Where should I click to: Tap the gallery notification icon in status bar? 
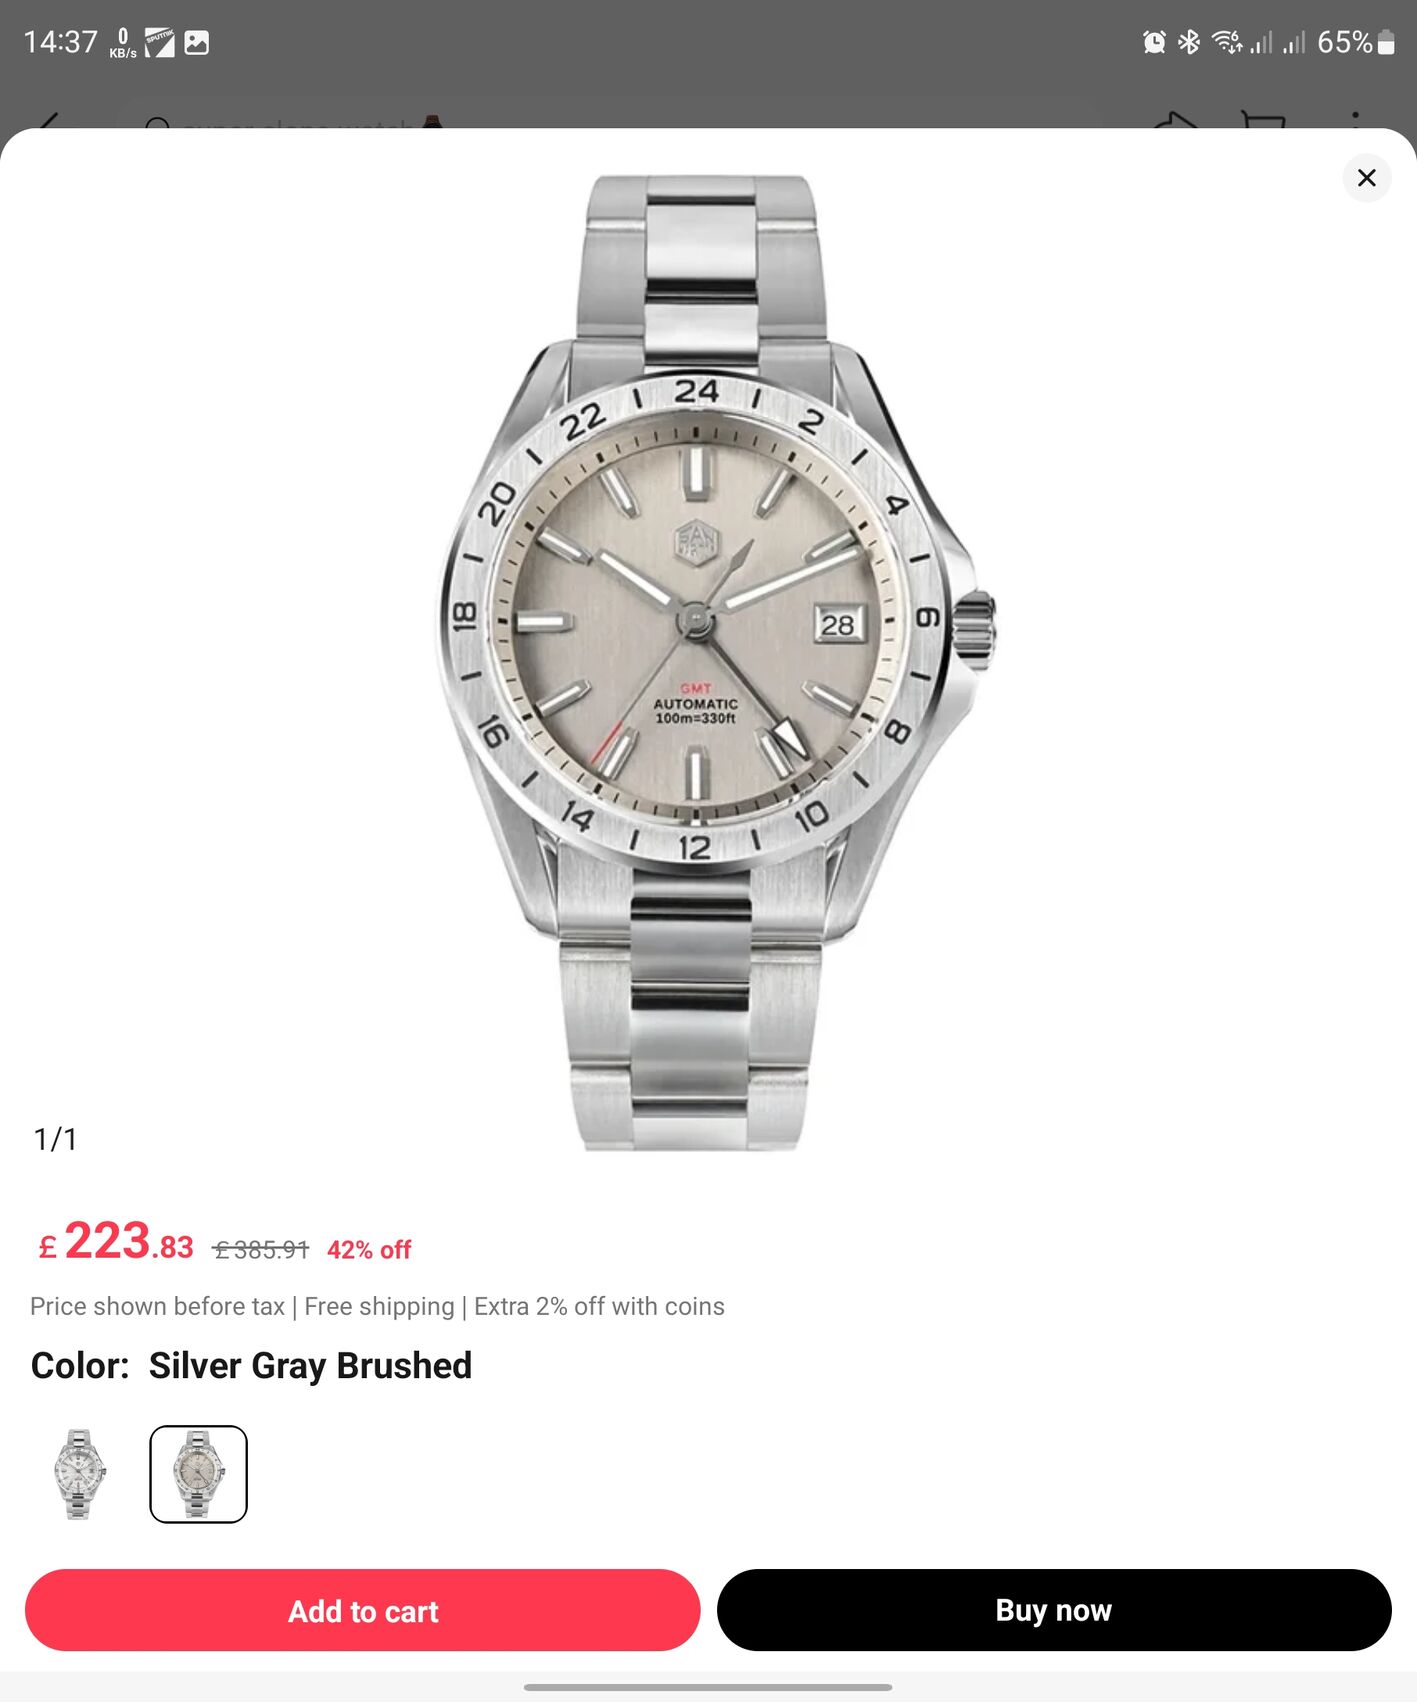point(197,42)
